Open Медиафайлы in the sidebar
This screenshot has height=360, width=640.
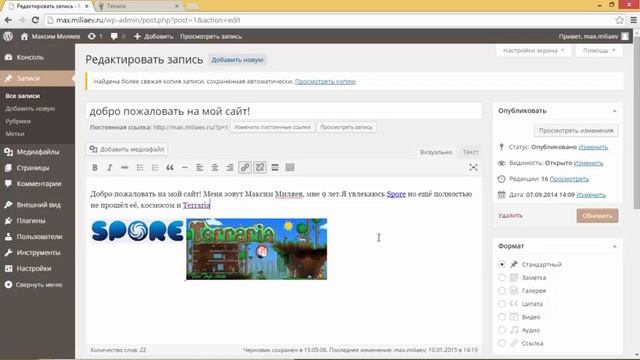point(38,152)
